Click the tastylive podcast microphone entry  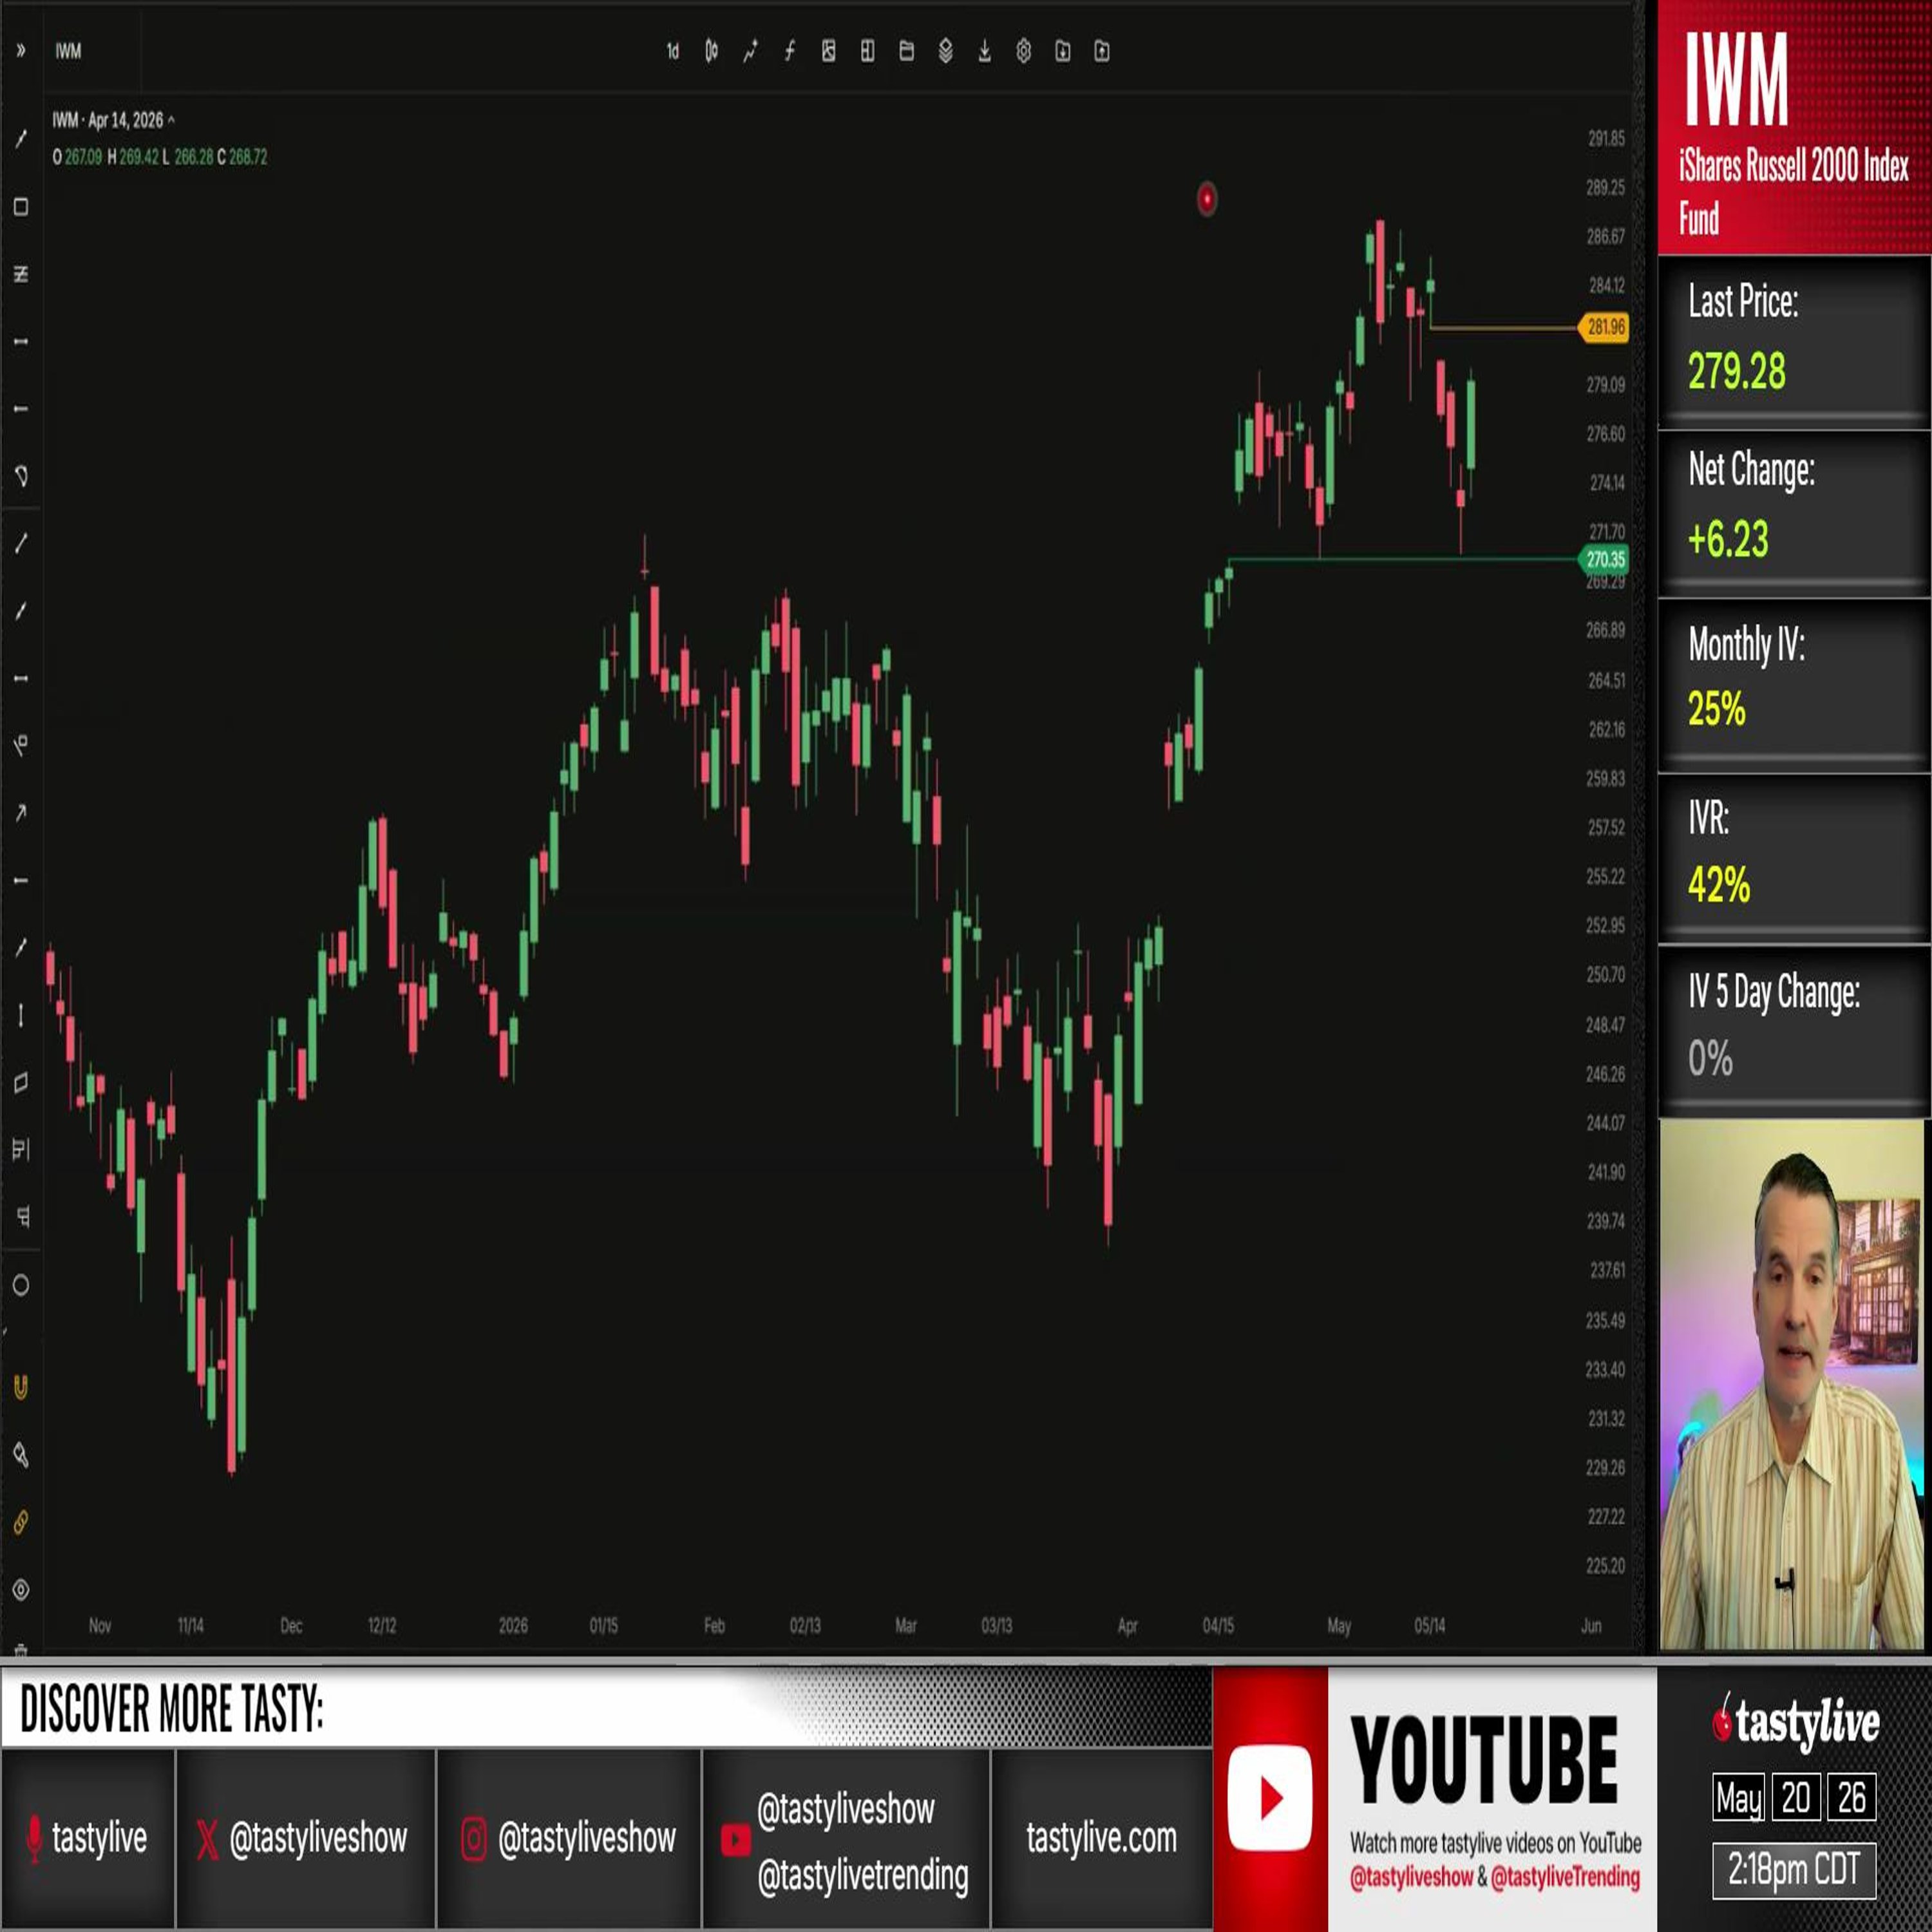[88, 1838]
